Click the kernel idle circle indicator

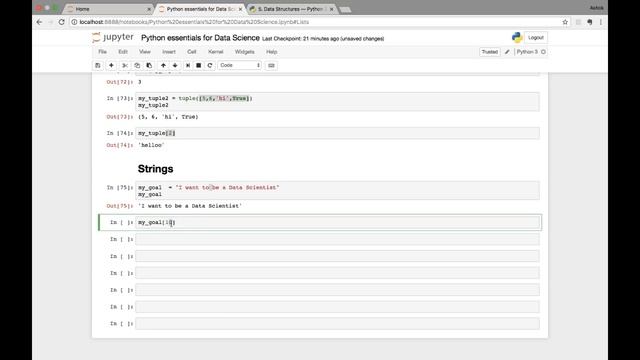(x=543, y=52)
